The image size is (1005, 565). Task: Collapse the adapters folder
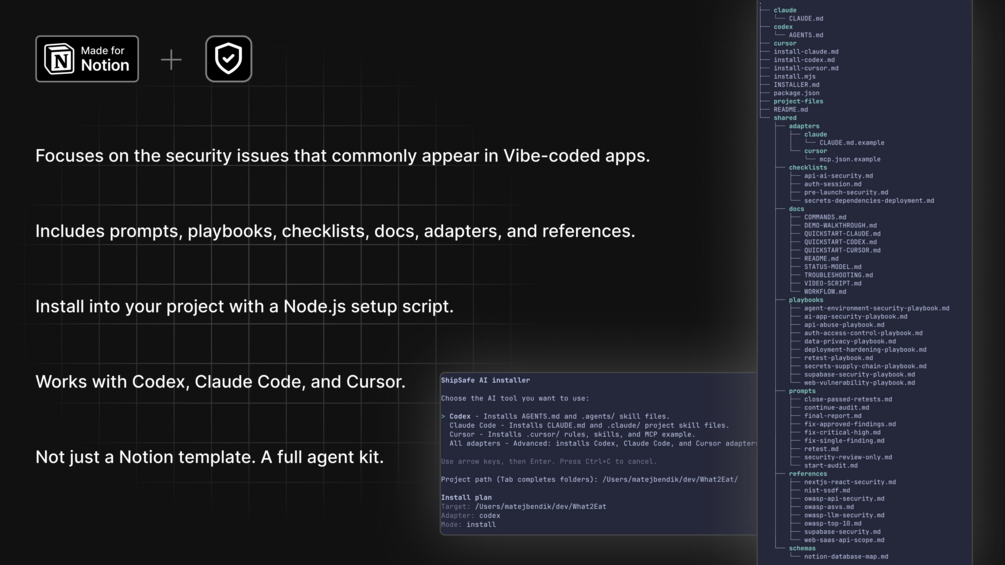tap(804, 126)
